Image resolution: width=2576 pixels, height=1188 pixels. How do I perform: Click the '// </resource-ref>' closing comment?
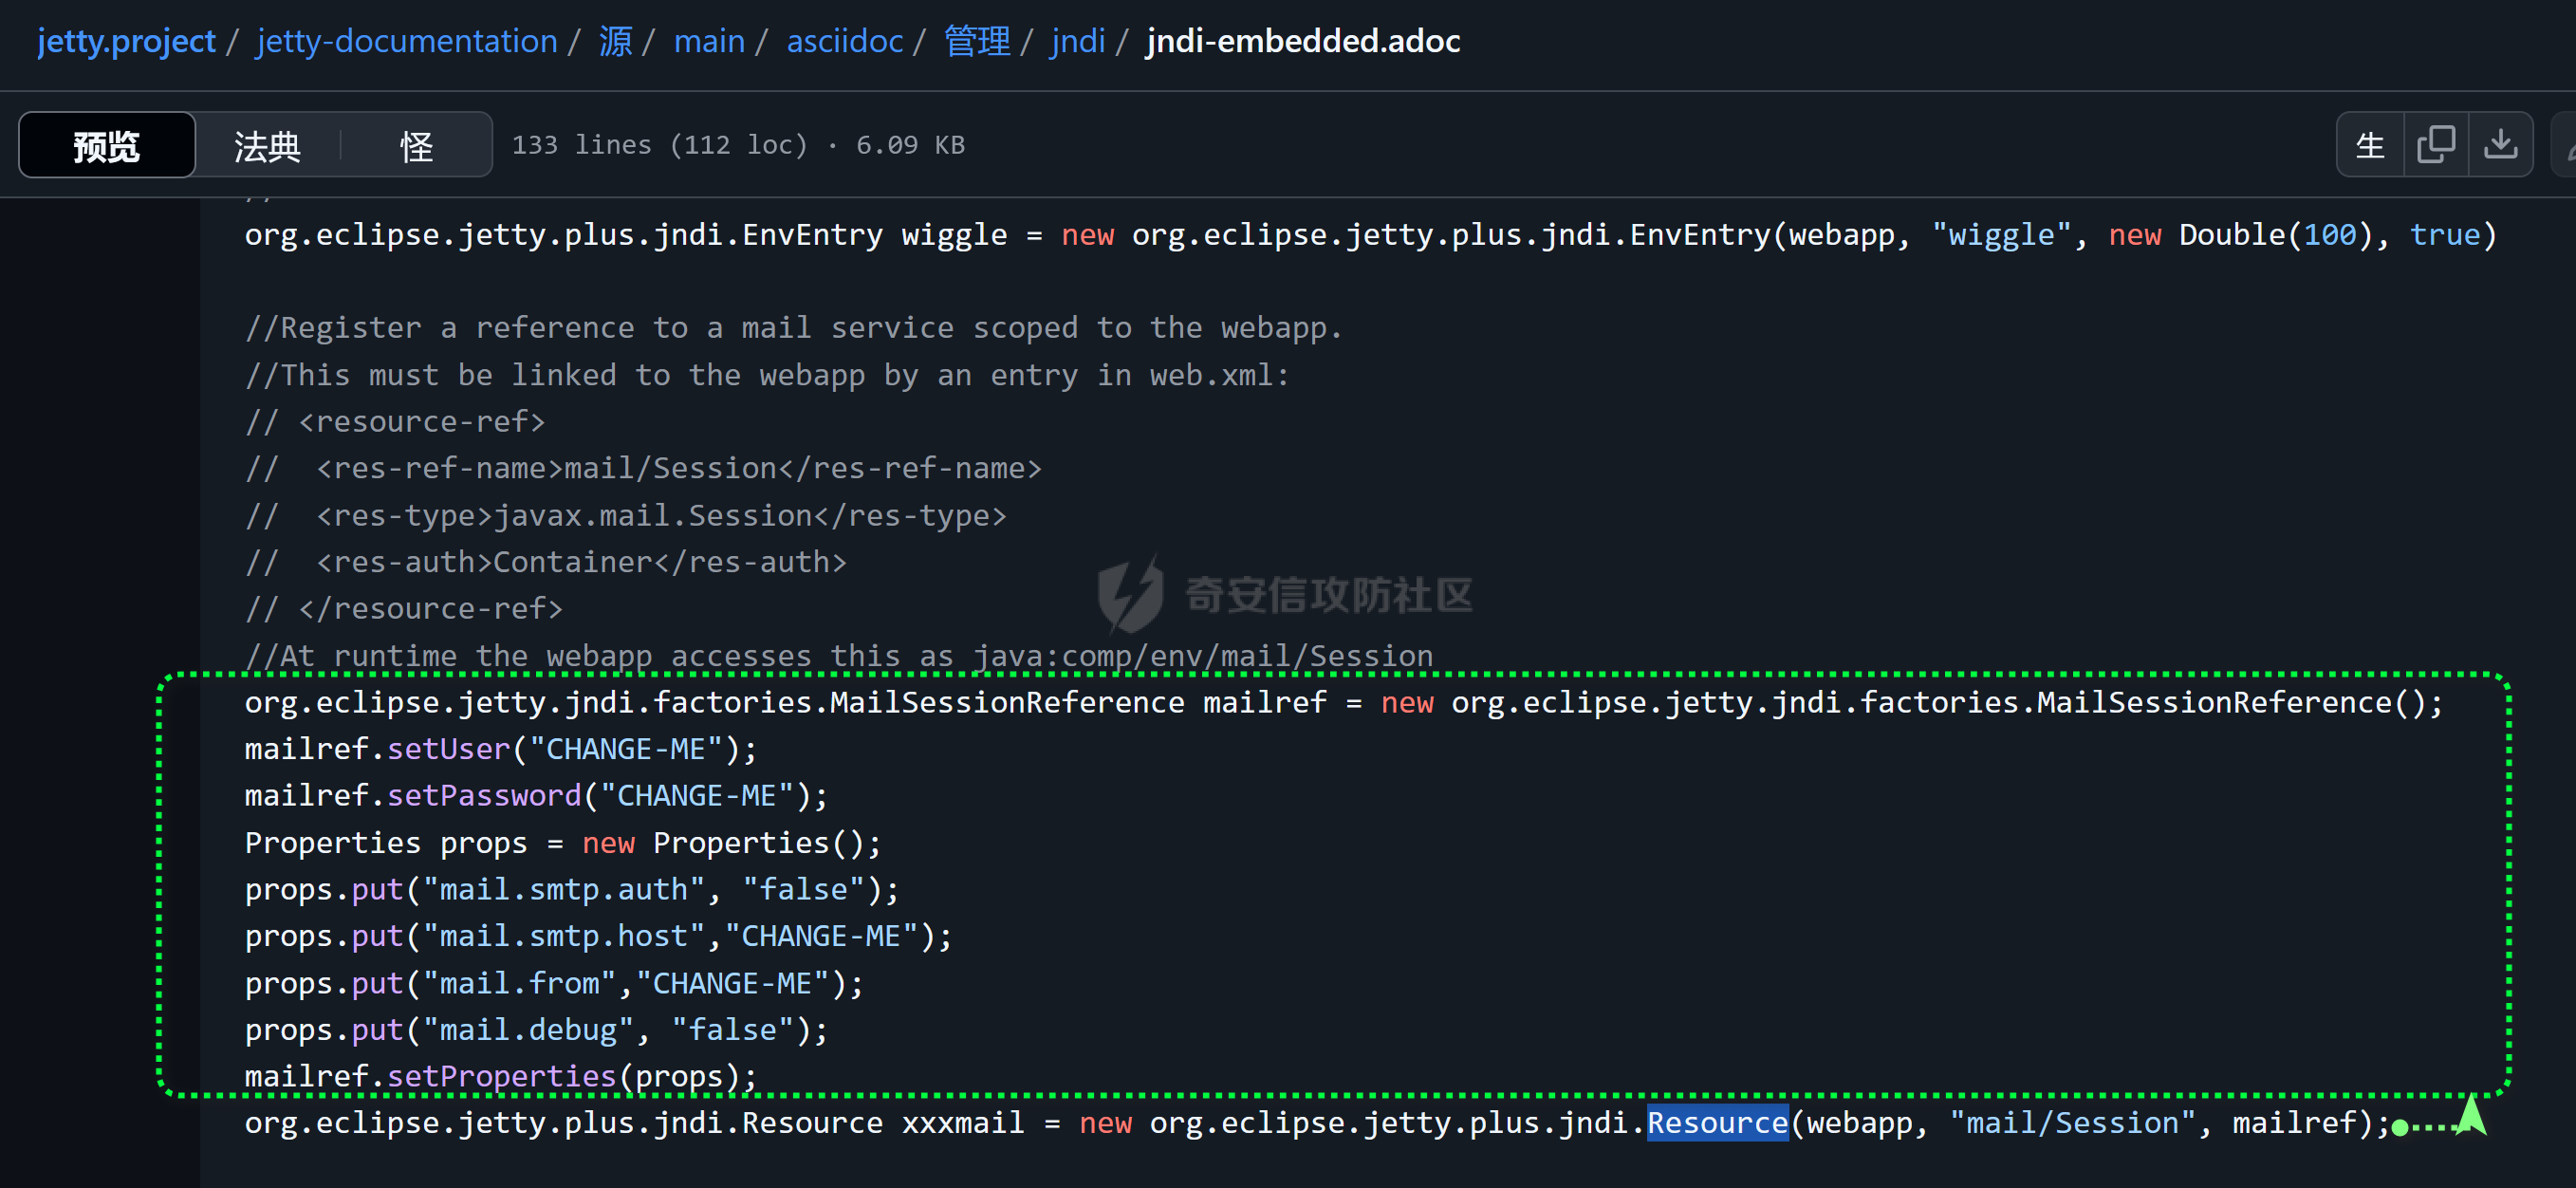coord(404,609)
